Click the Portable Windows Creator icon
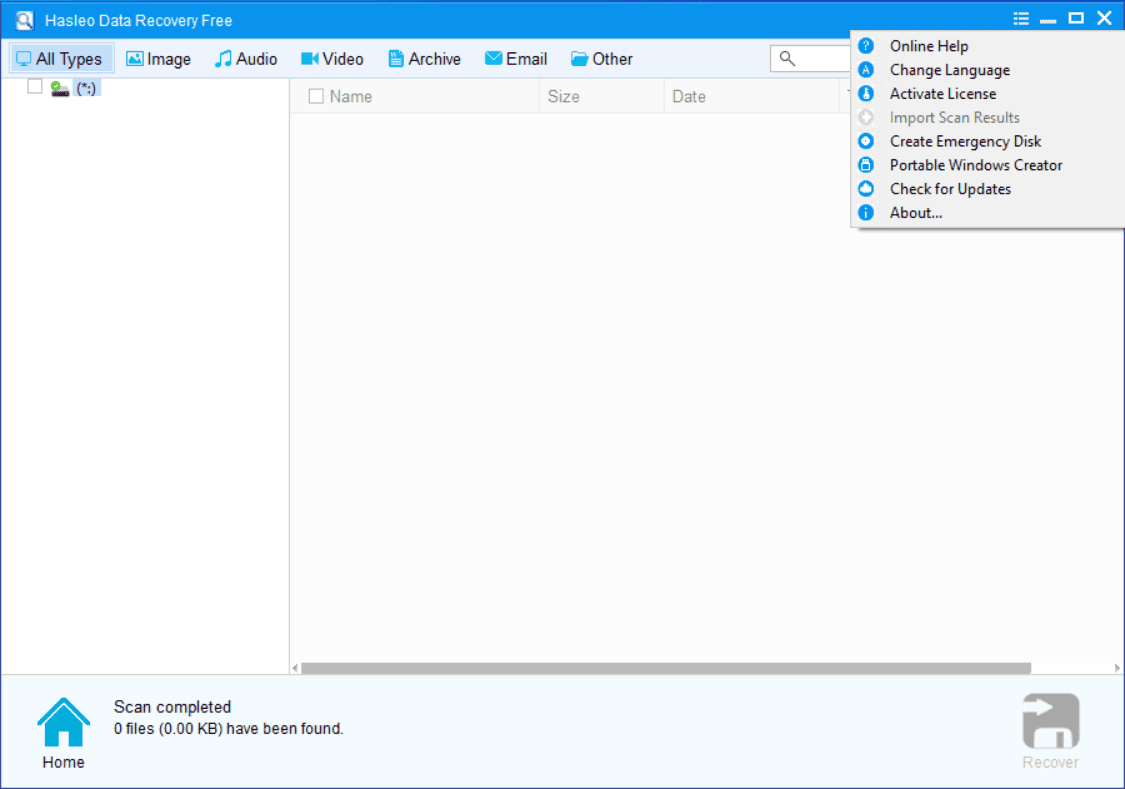The height and width of the screenshot is (789, 1125). click(866, 165)
